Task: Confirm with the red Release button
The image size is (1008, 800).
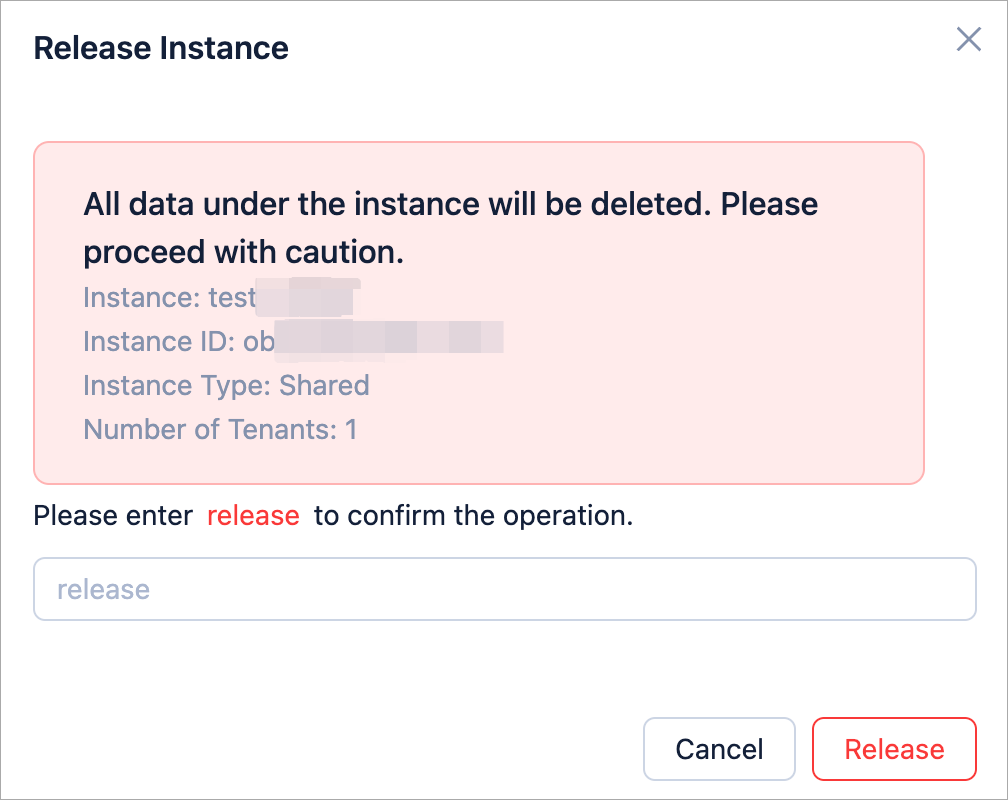Action: (894, 749)
